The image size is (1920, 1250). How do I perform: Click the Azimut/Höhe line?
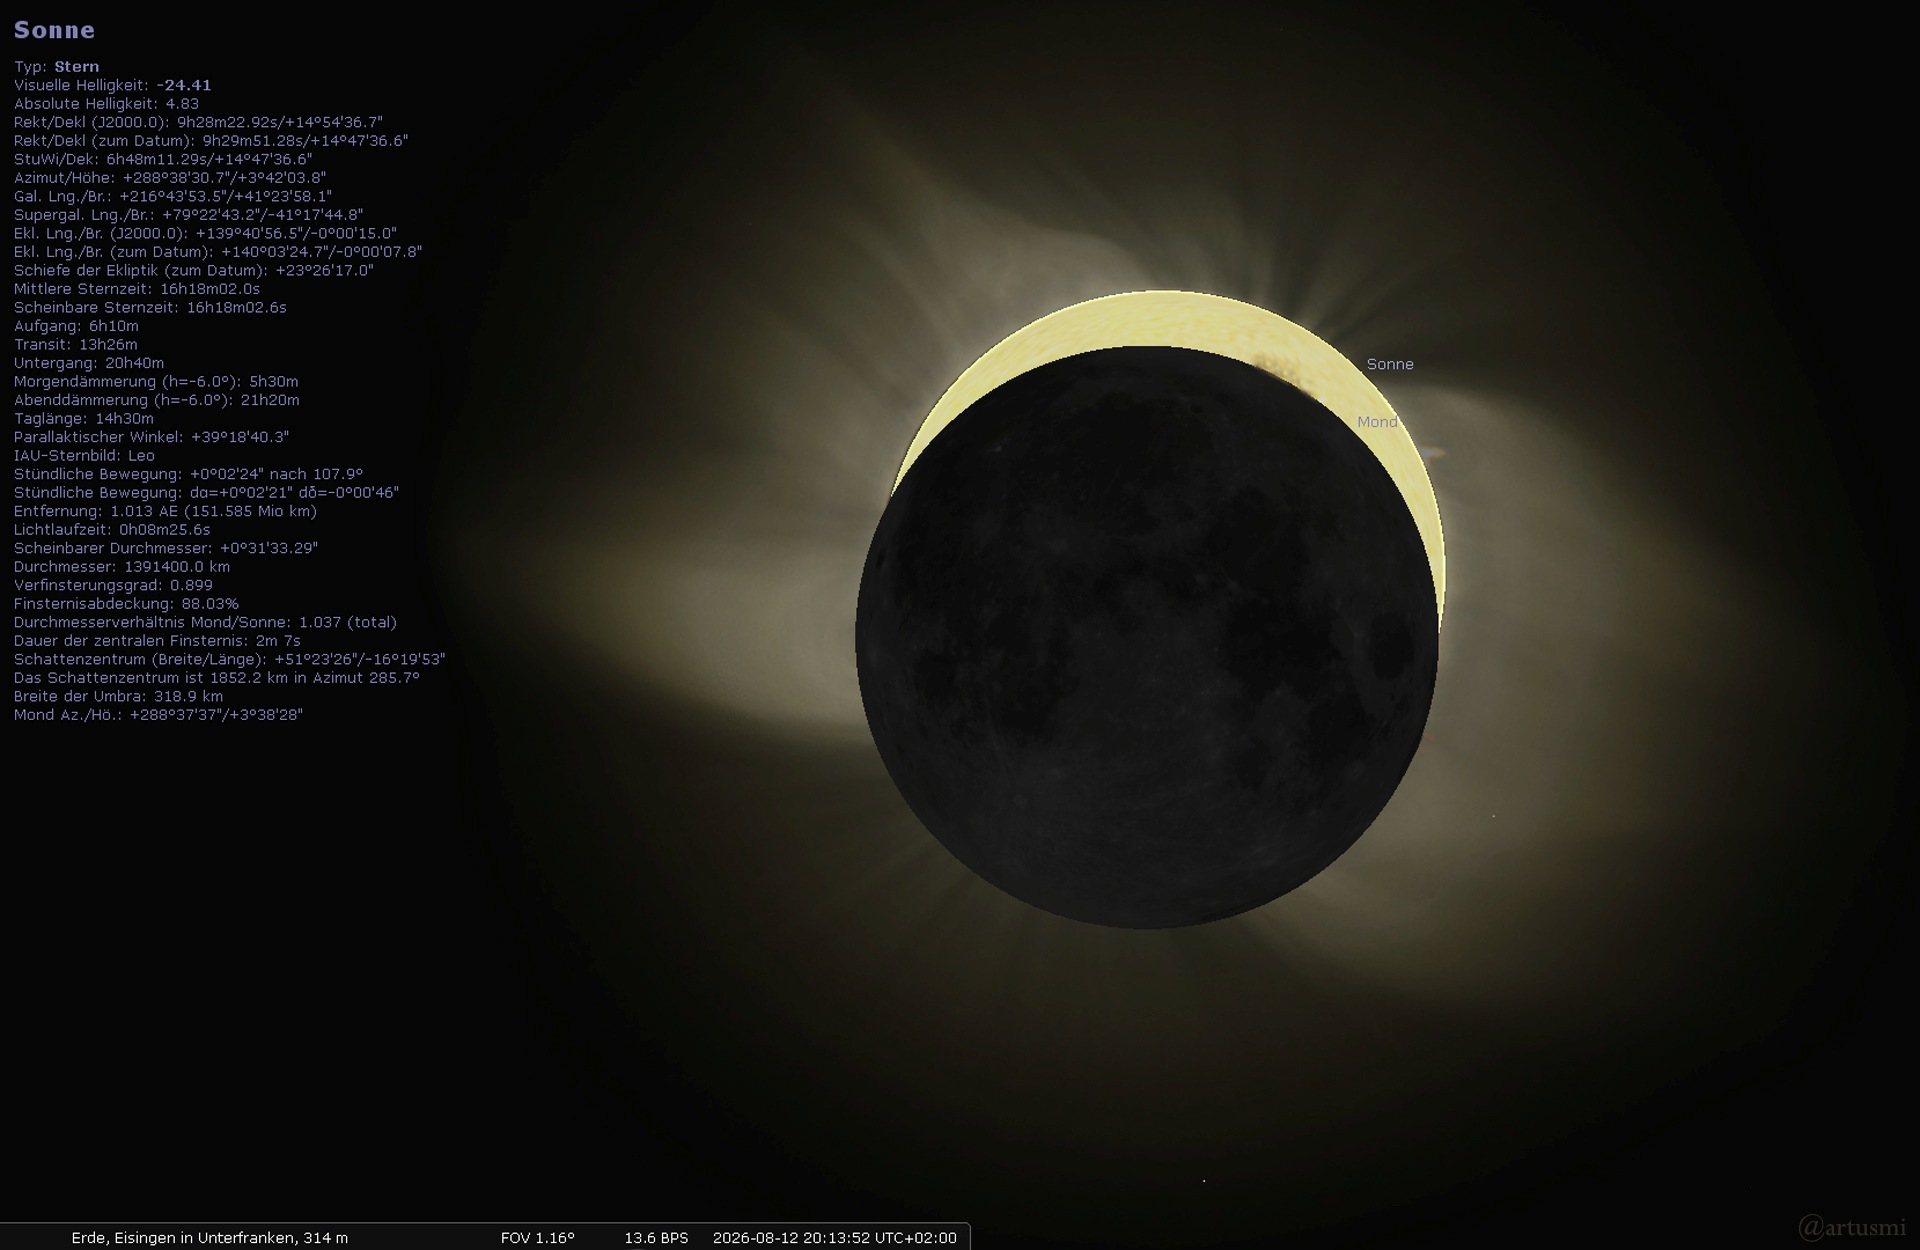click(170, 178)
